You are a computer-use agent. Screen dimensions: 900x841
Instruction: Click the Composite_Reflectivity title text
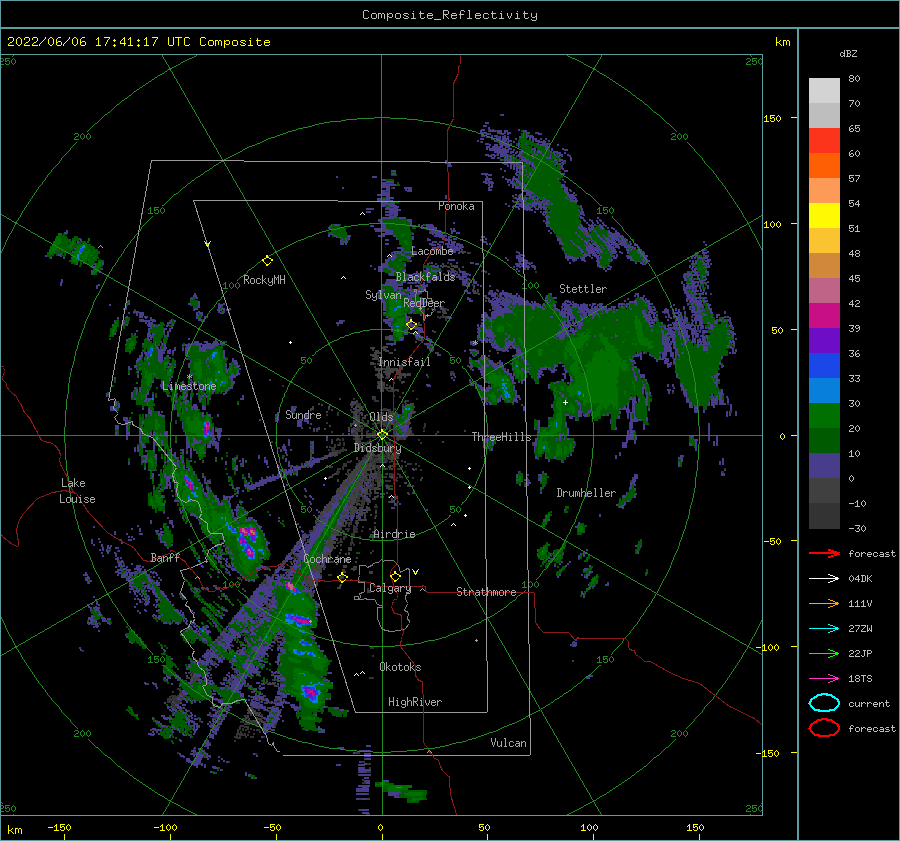(x=450, y=15)
